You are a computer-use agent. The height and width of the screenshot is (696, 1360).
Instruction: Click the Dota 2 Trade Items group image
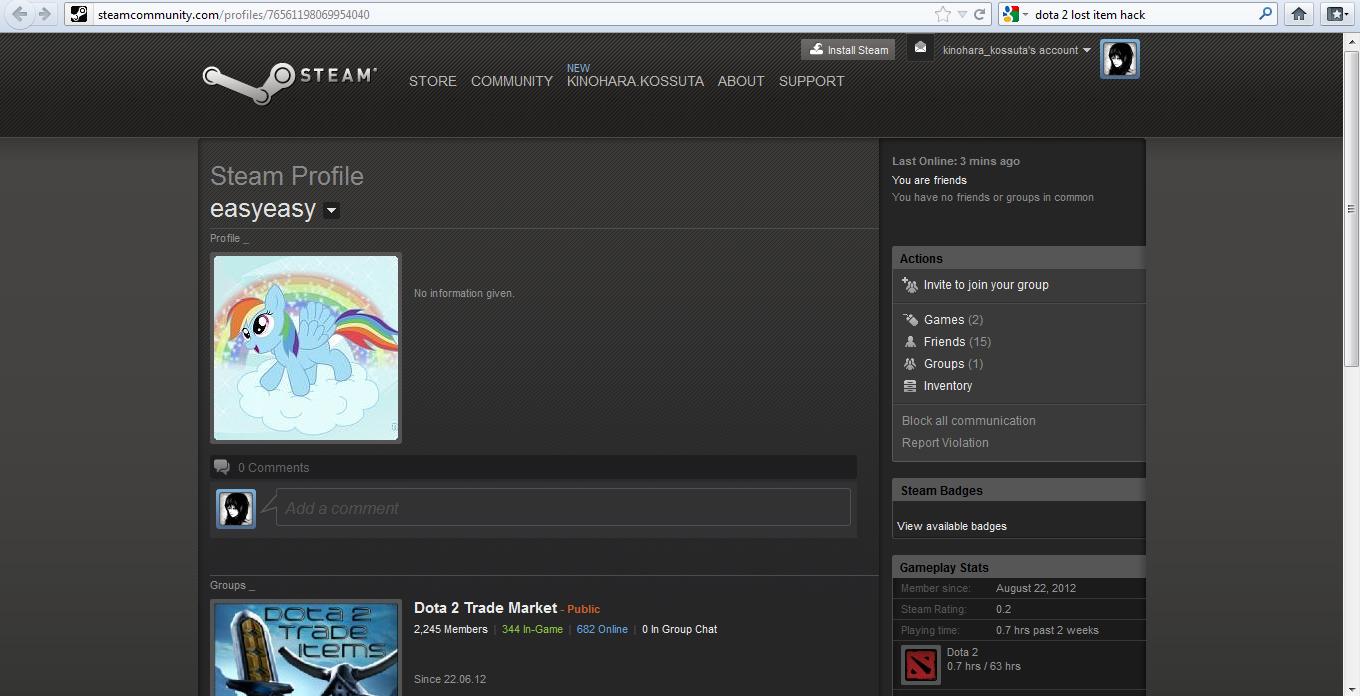pyautogui.click(x=306, y=649)
